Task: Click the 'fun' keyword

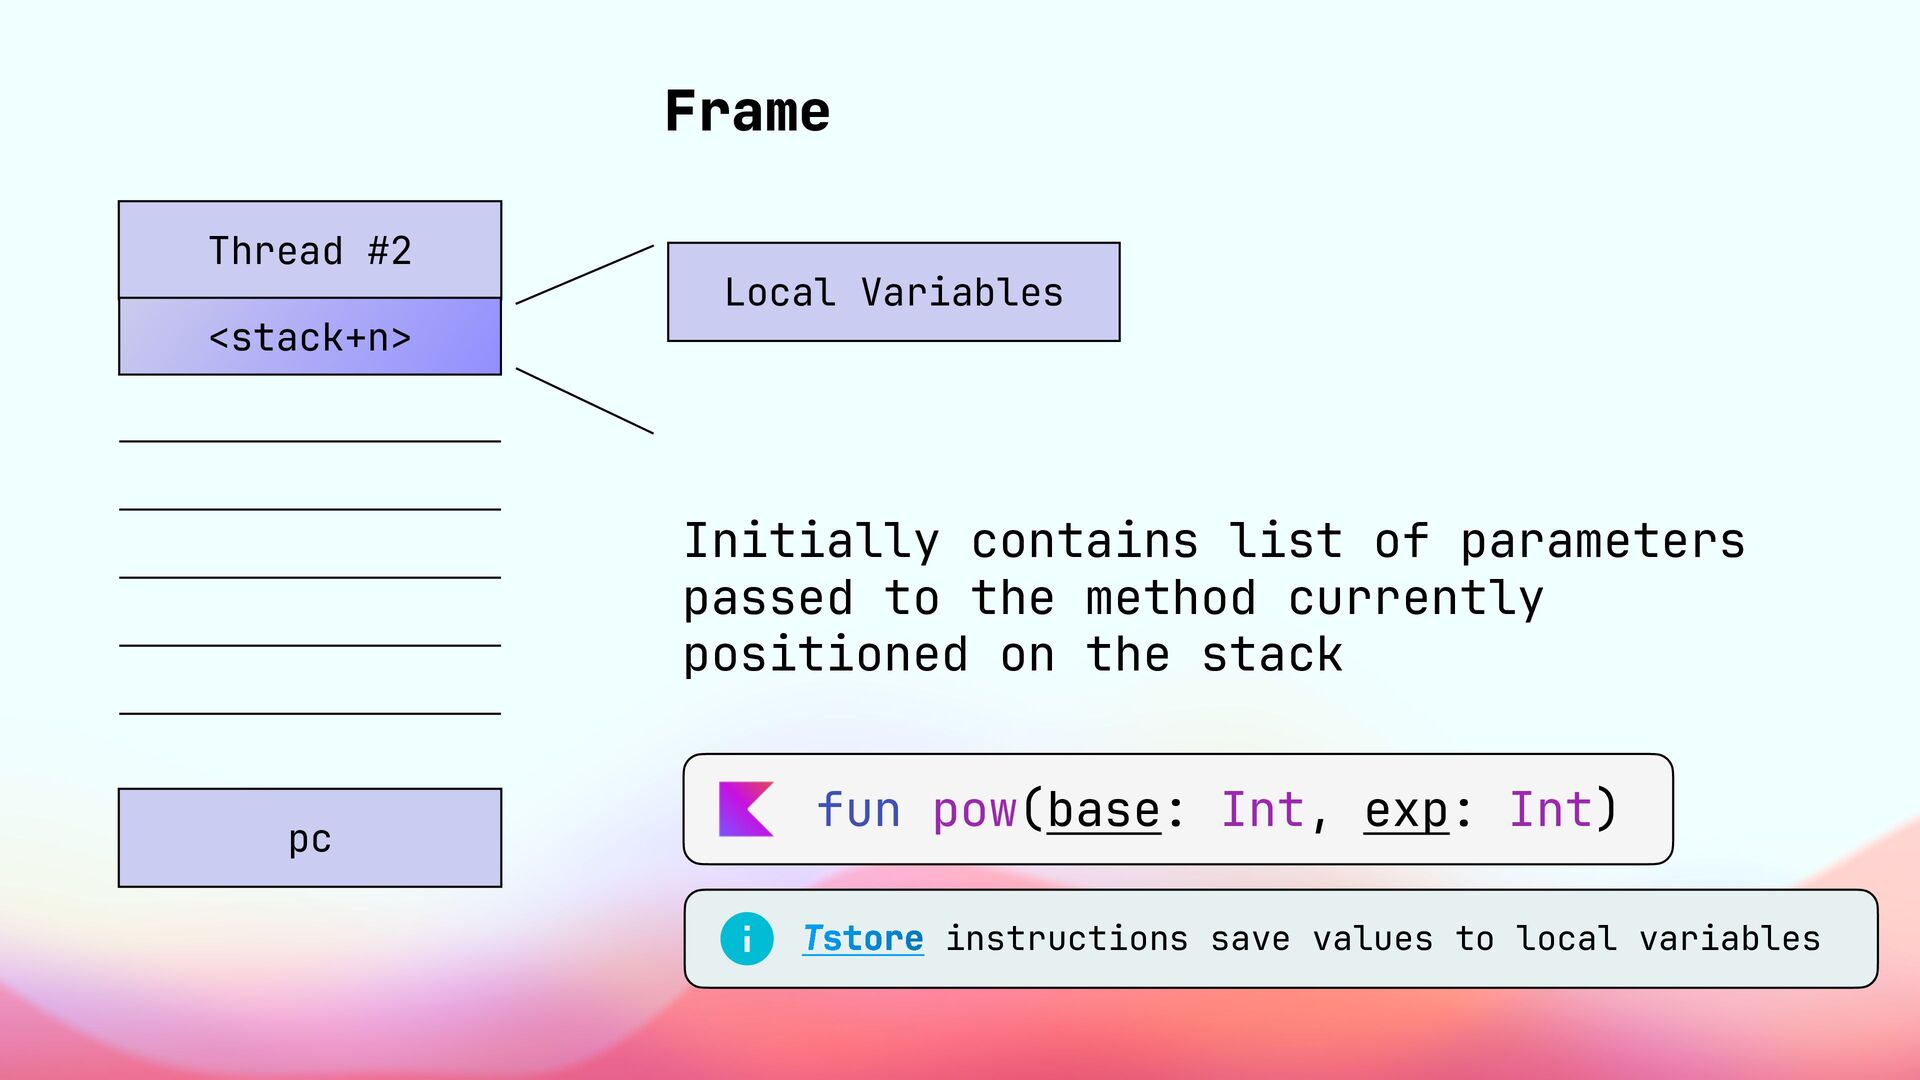Action: pos(859,810)
